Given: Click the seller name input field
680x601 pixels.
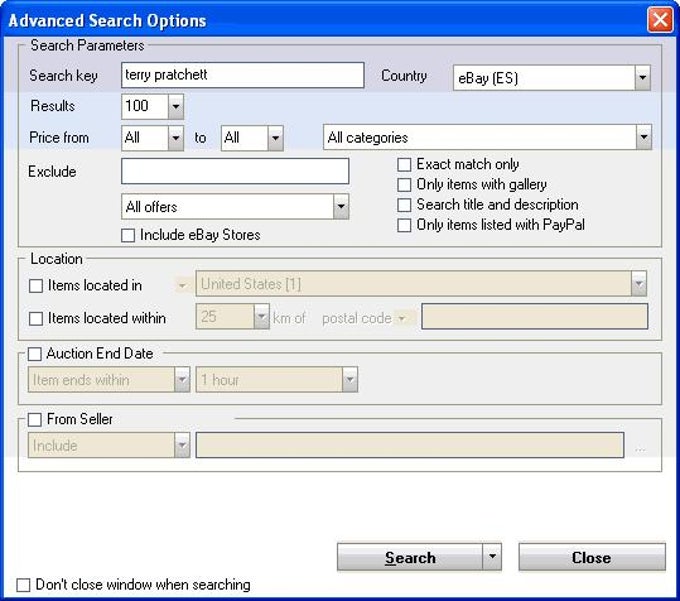Looking at the screenshot, I should pos(410,445).
